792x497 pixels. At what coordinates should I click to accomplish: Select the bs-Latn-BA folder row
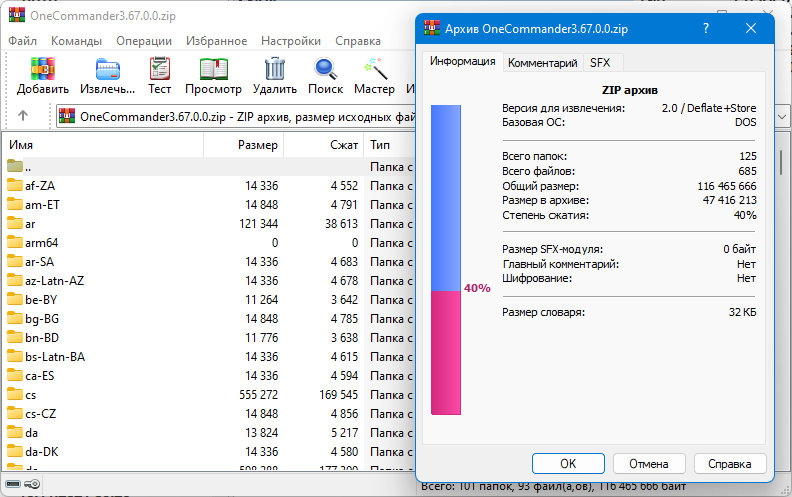click(208, 357)
